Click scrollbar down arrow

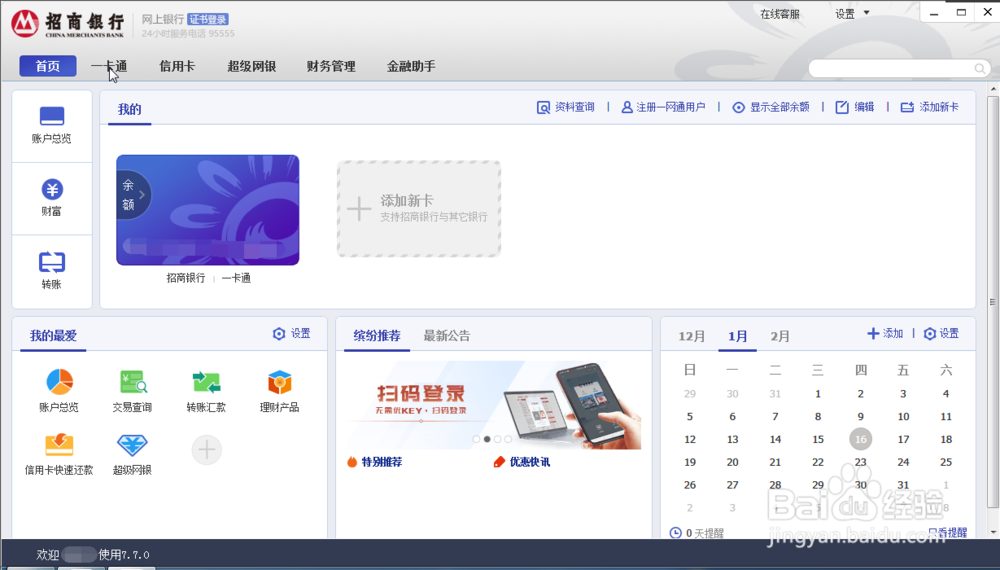tap(993, 532)
